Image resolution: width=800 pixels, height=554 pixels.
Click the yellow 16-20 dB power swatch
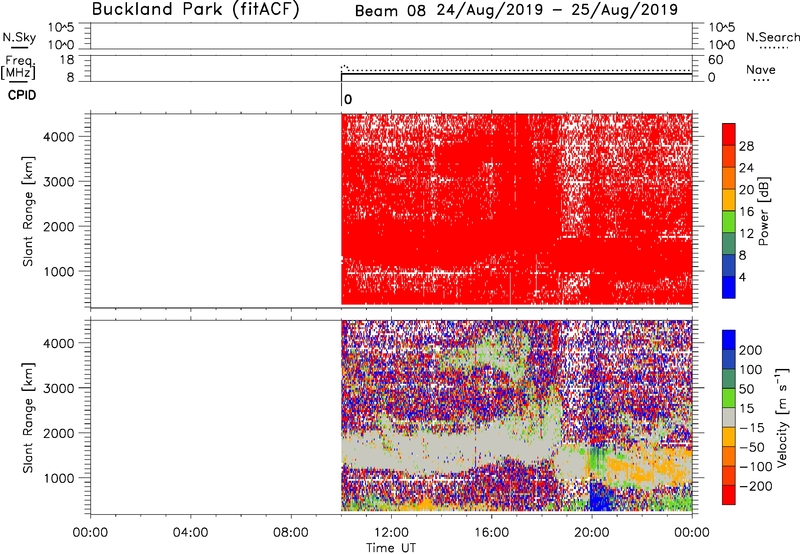(729, 200)
